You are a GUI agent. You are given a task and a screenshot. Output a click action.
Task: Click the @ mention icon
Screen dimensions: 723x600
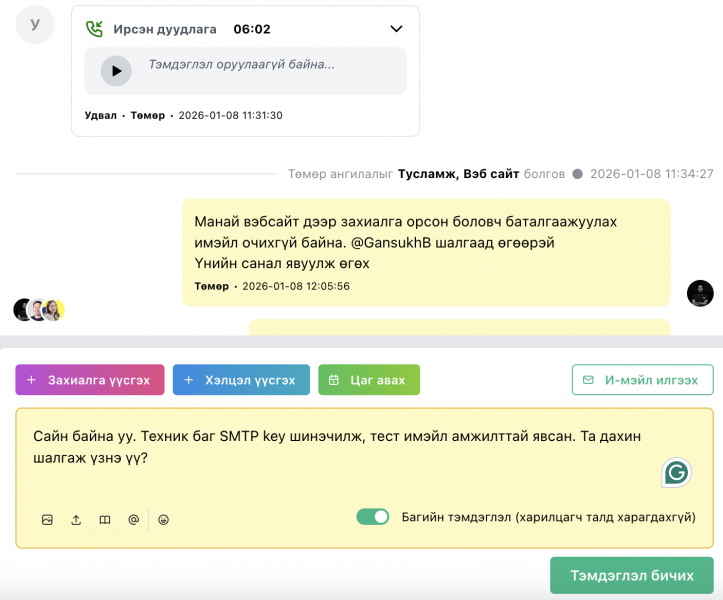[x=133, y=520]
